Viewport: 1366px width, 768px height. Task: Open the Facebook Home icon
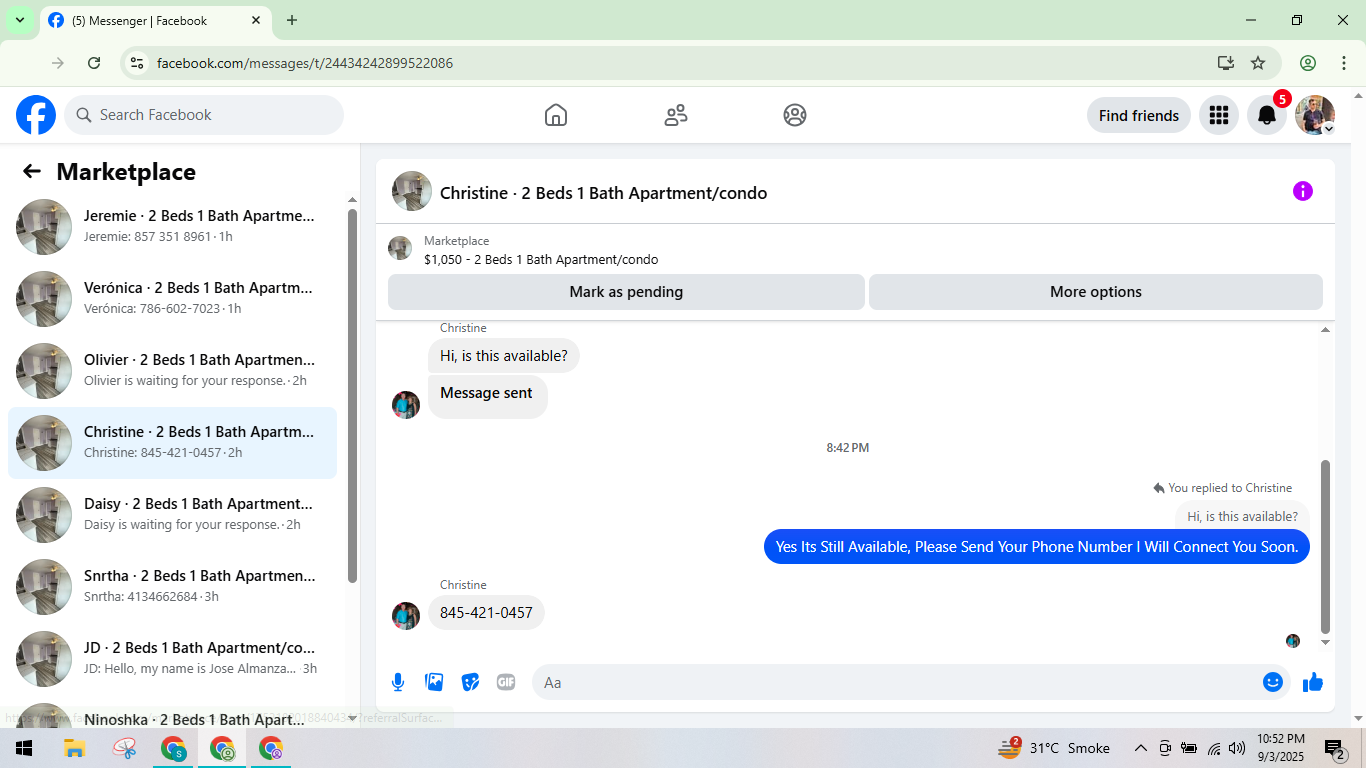coord(556,115)
